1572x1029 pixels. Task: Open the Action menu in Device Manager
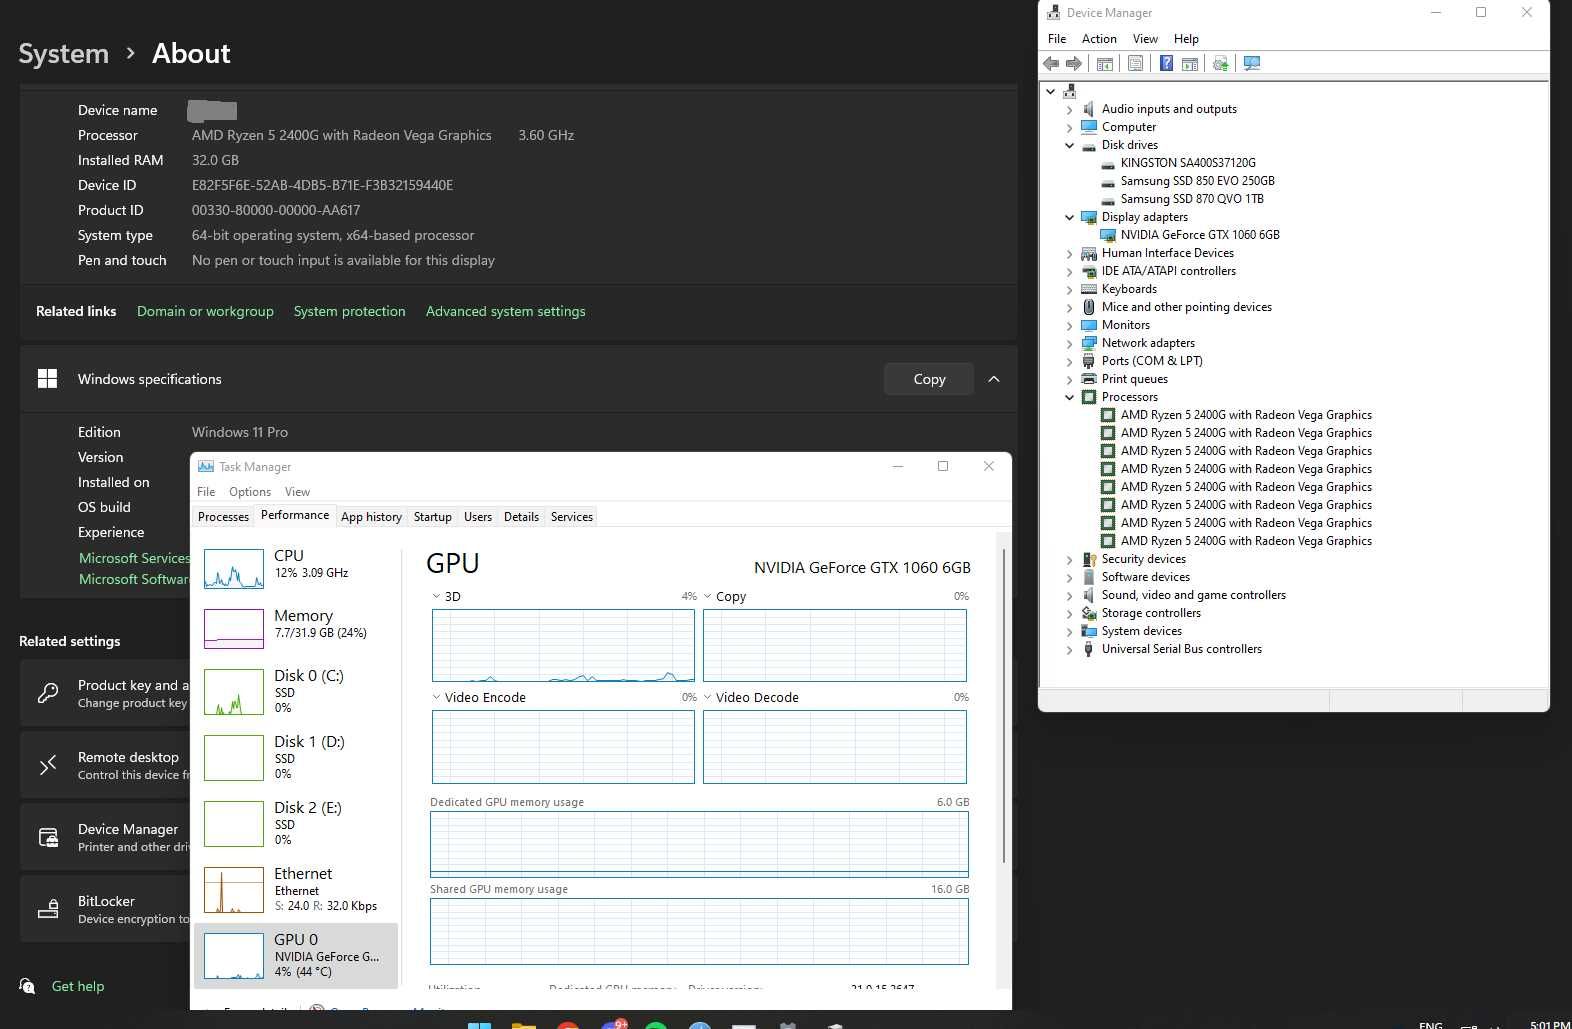pos(1099,39)
